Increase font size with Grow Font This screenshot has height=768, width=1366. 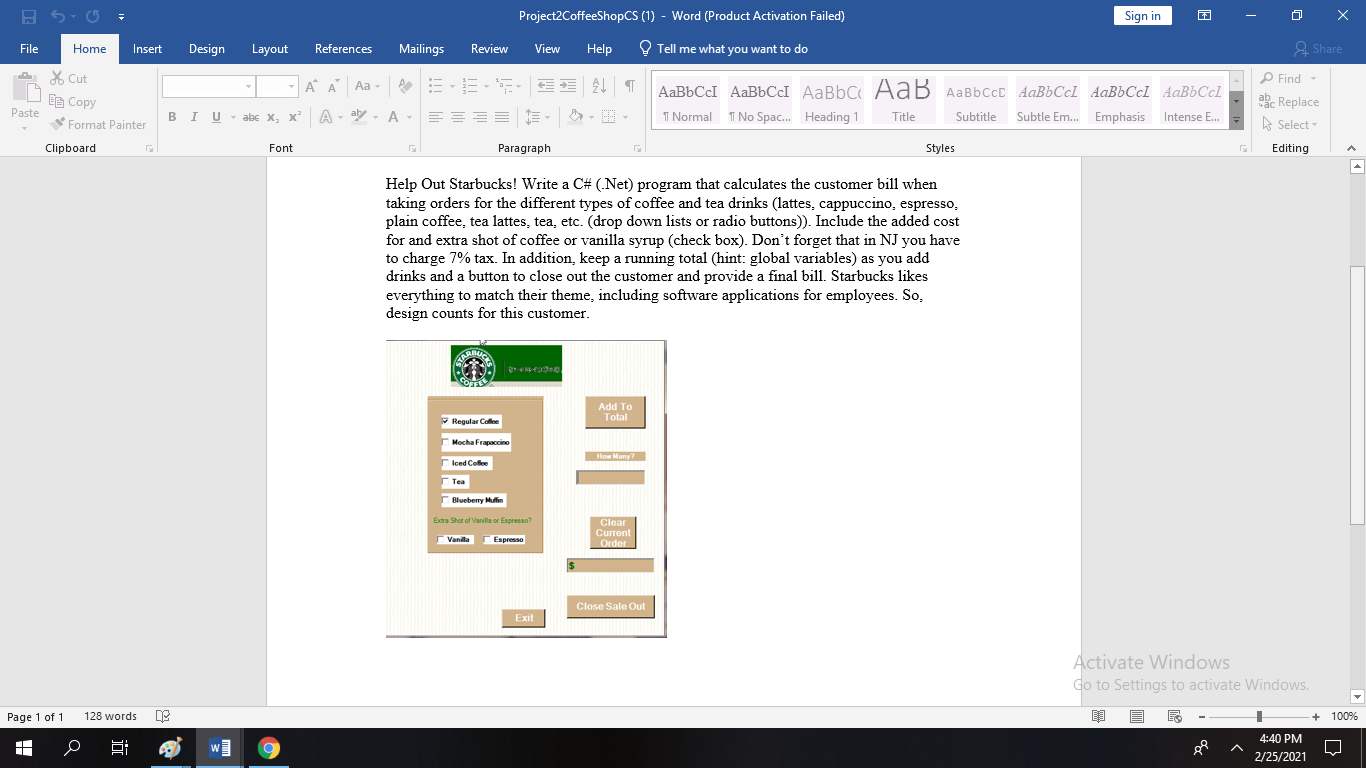[312, 86]
